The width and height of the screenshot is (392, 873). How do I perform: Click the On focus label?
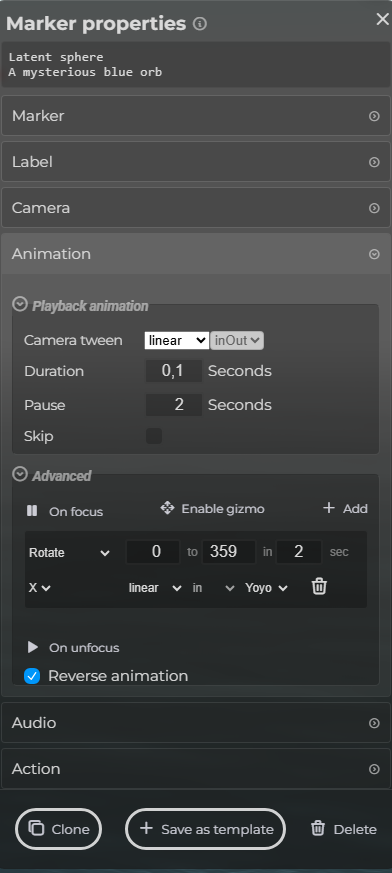(x=76, y=512)
